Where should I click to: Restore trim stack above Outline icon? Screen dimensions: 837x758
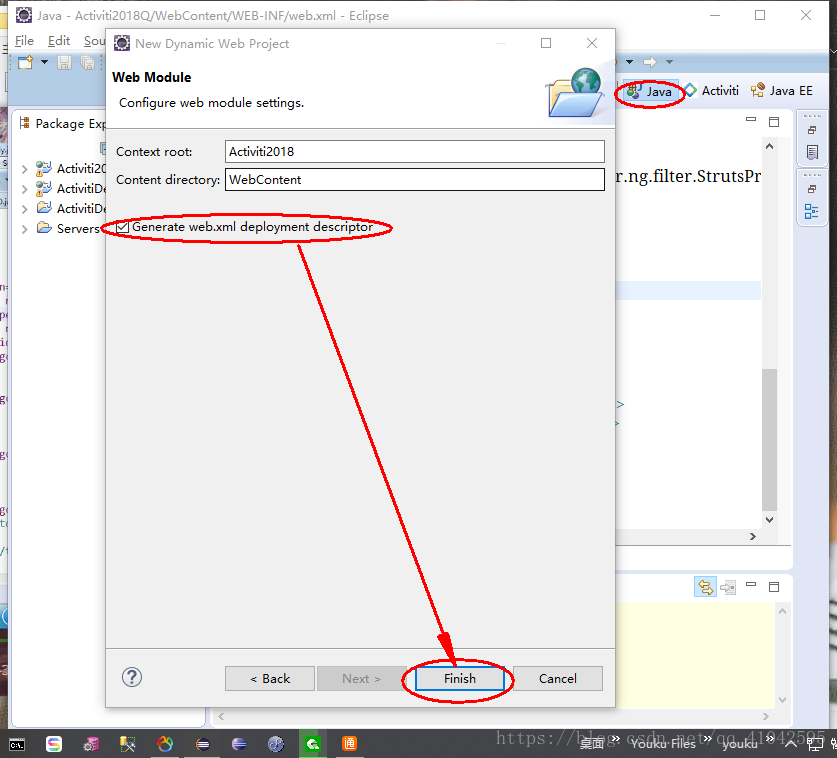tap(812, 189)
